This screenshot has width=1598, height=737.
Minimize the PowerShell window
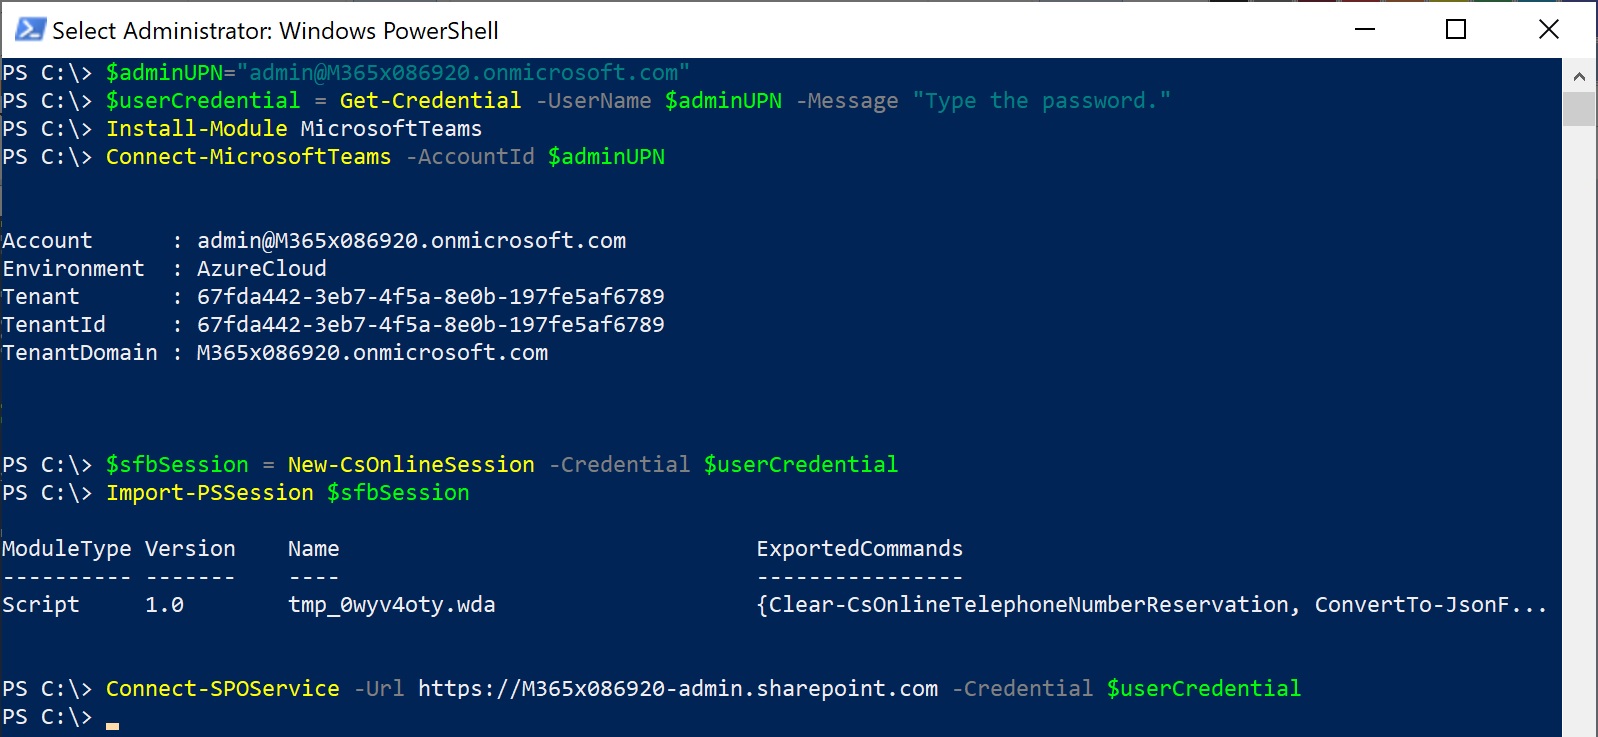click(1365, 29)
